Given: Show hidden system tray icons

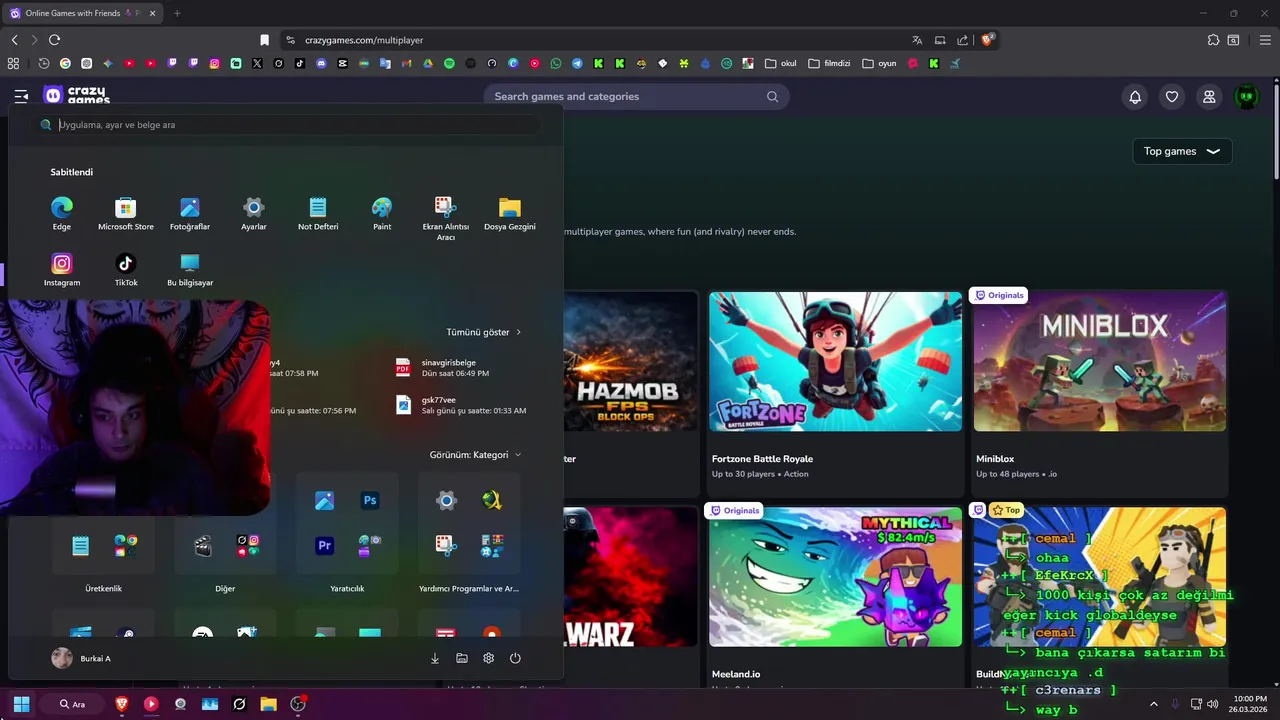Looking at the screenshot, I should pos(1153,704).
